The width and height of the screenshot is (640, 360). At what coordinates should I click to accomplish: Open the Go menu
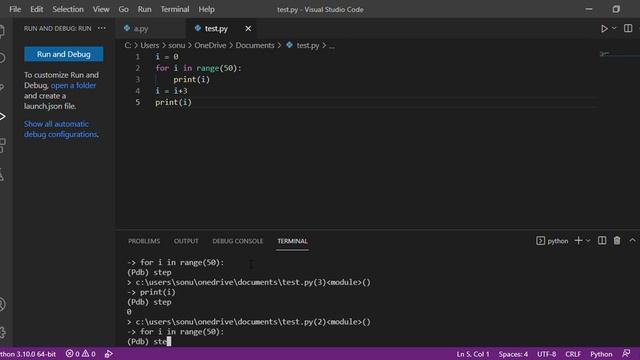coord(123,9)
